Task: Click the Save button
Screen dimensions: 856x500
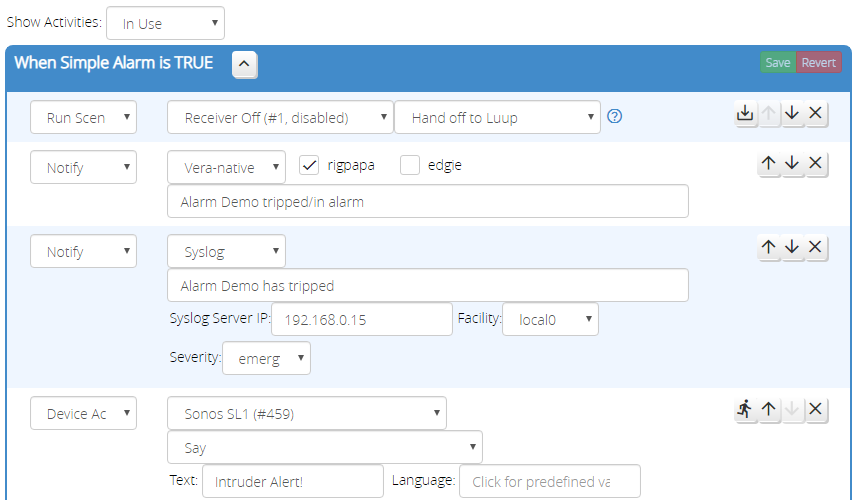Action: (x=777, y=63)
